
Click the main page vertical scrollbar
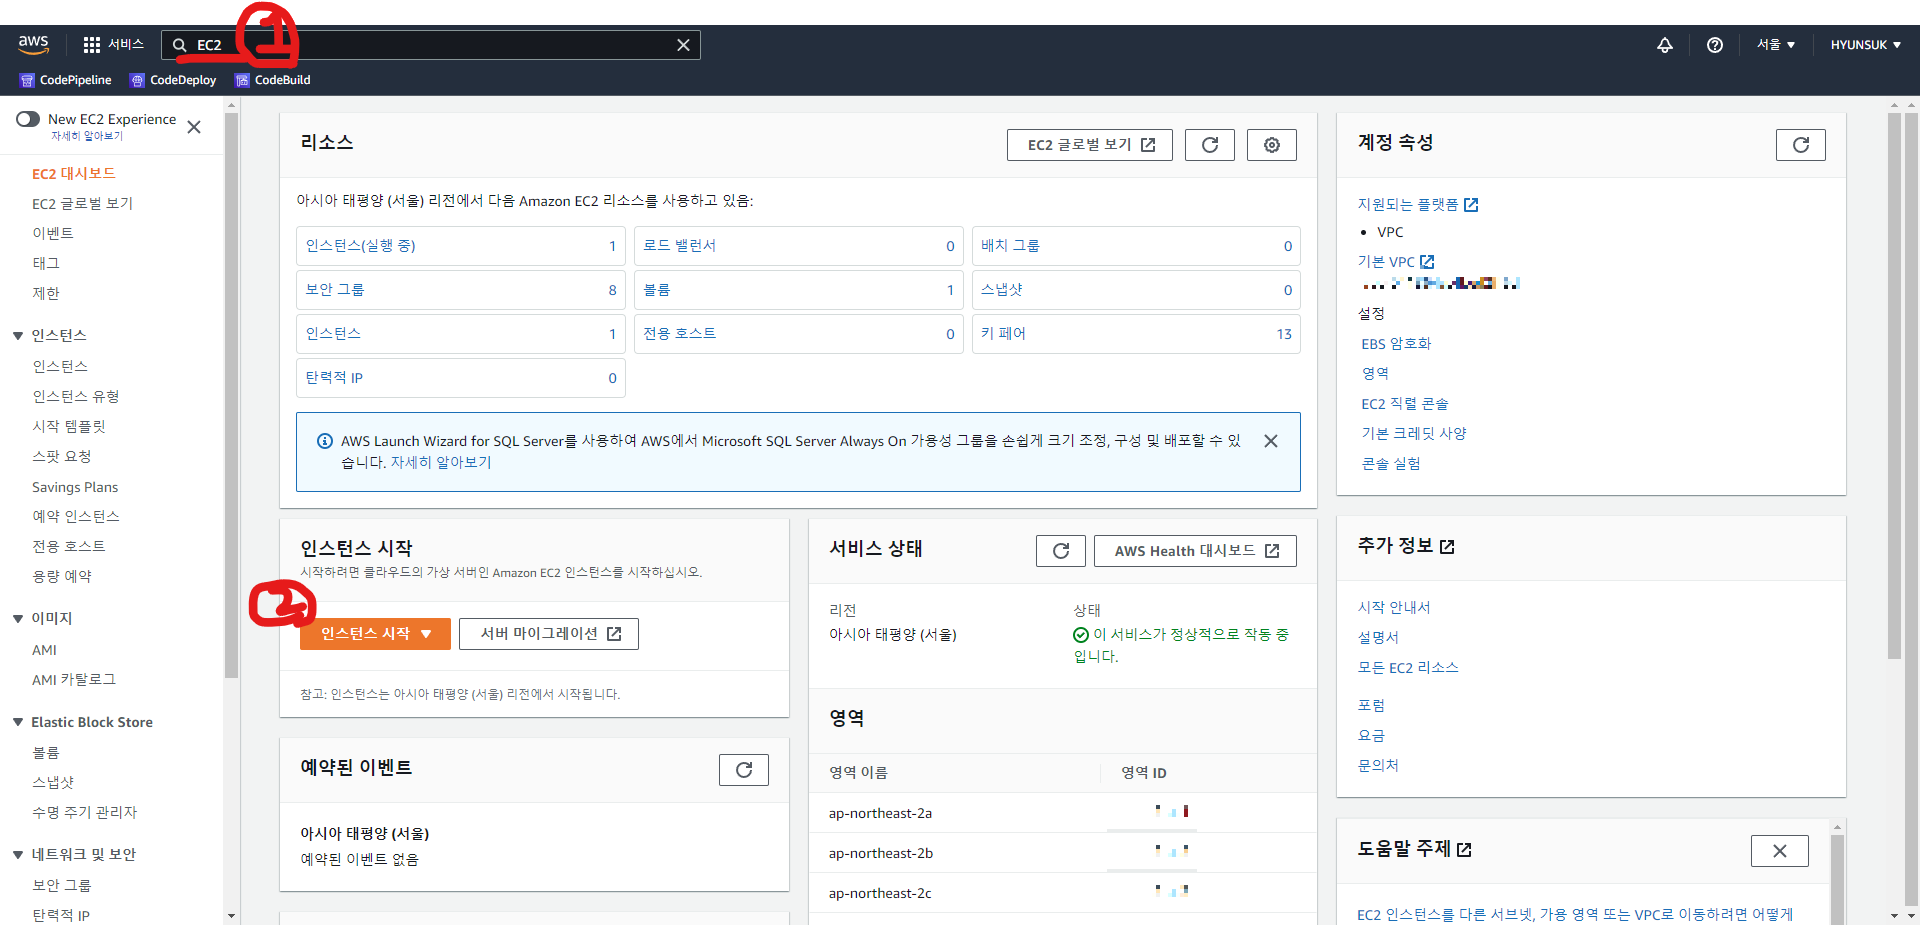click(x=1894, y=385)
